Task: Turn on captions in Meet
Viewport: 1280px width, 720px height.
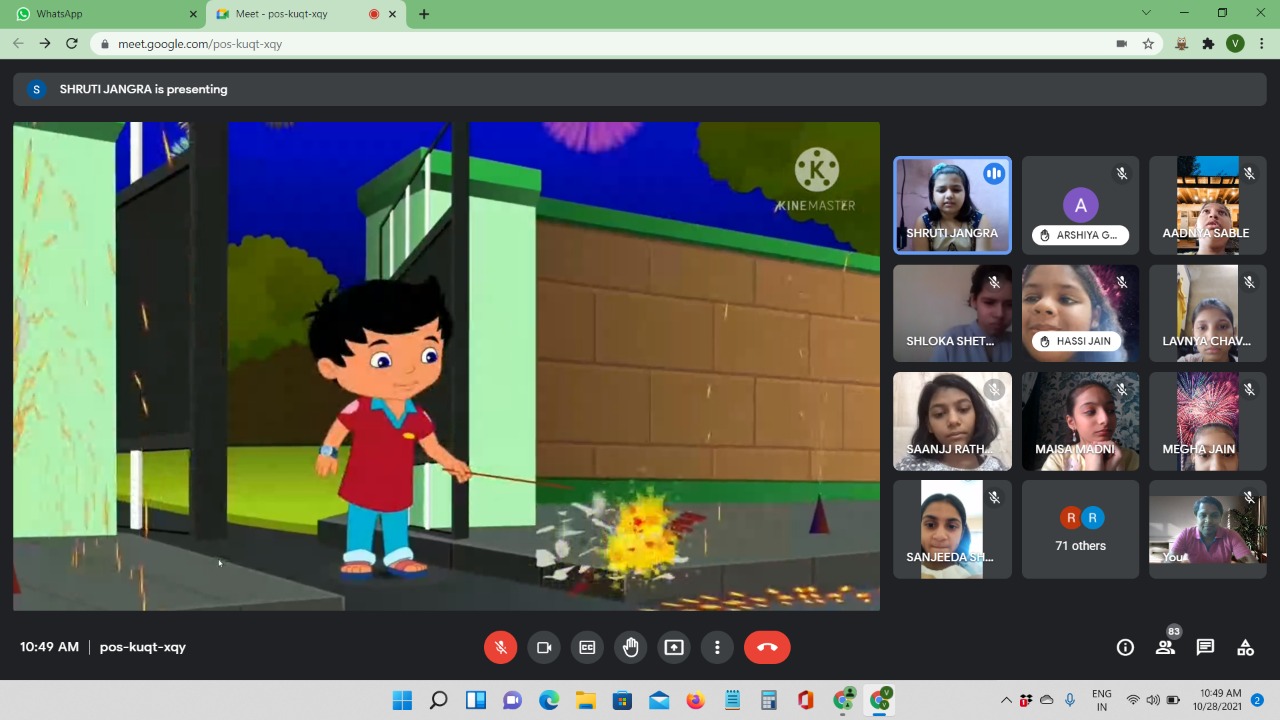Action: click(x=587, y=647)
